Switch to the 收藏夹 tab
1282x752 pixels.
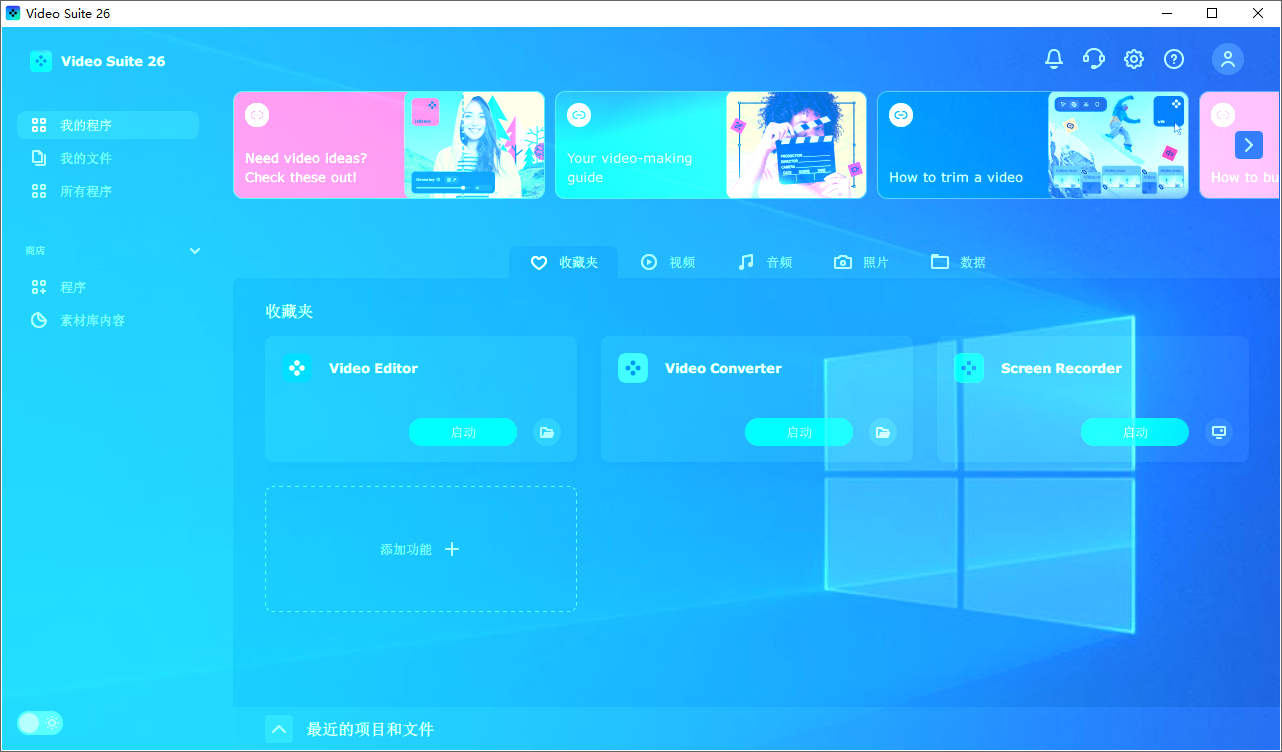coord(564,262)
